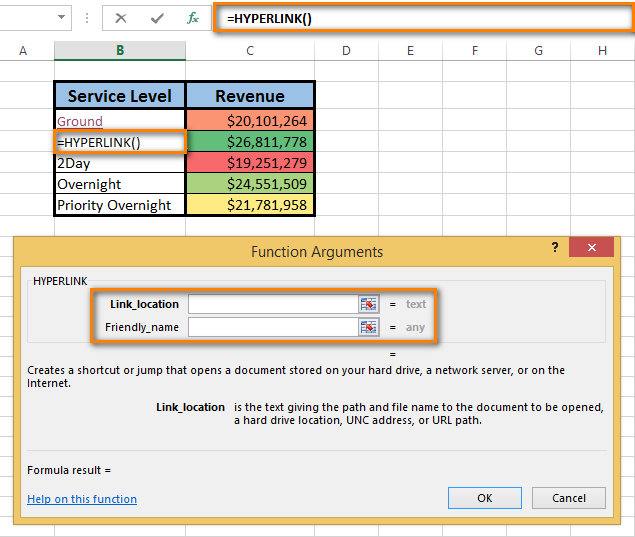Click the formula bar resize dots handle

click(87, 18)
